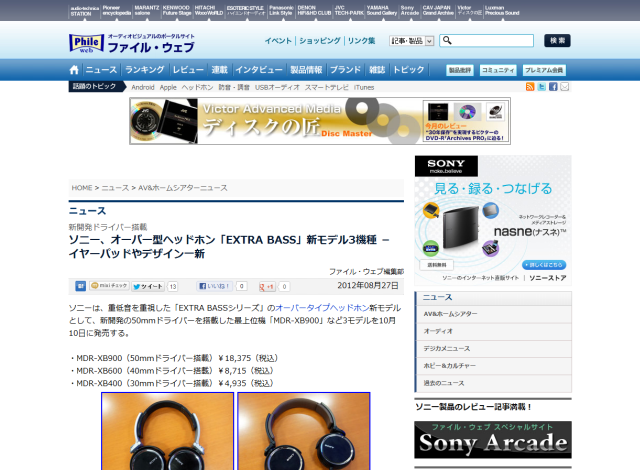This screenshot has width=640, height=470.
Task: Click the Sony Arcade banner
Action: click(x=493, y=440)
